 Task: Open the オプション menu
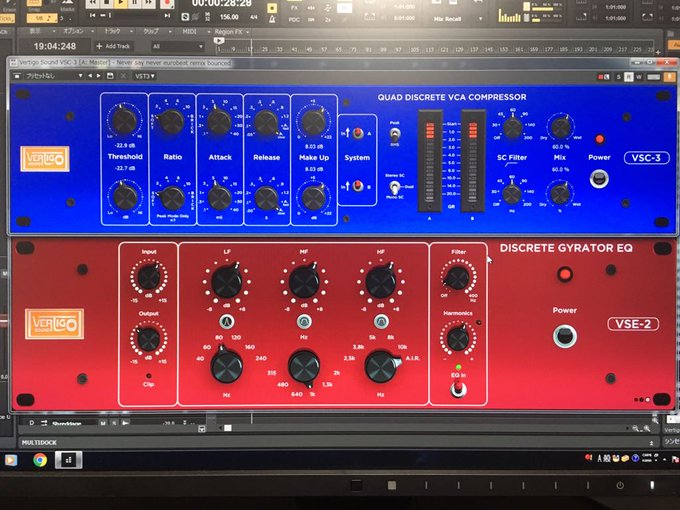(77, 31)
